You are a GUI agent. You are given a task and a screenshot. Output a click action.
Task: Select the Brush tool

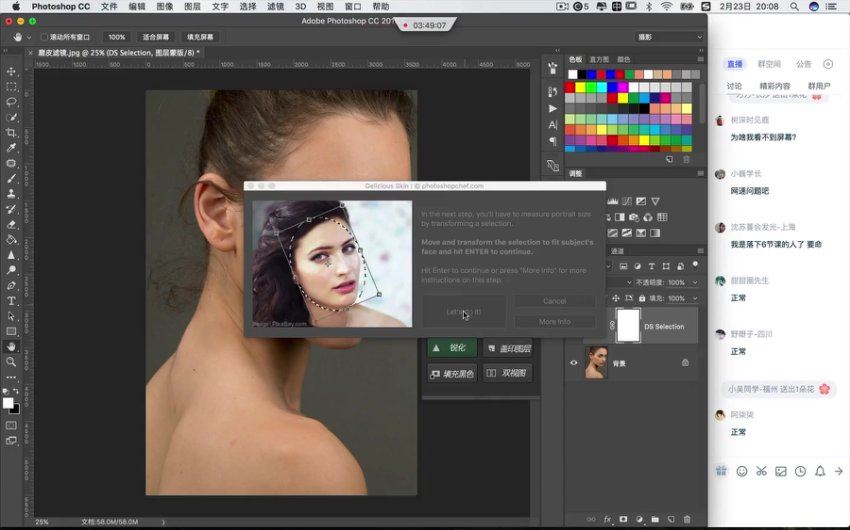(11, 178)
